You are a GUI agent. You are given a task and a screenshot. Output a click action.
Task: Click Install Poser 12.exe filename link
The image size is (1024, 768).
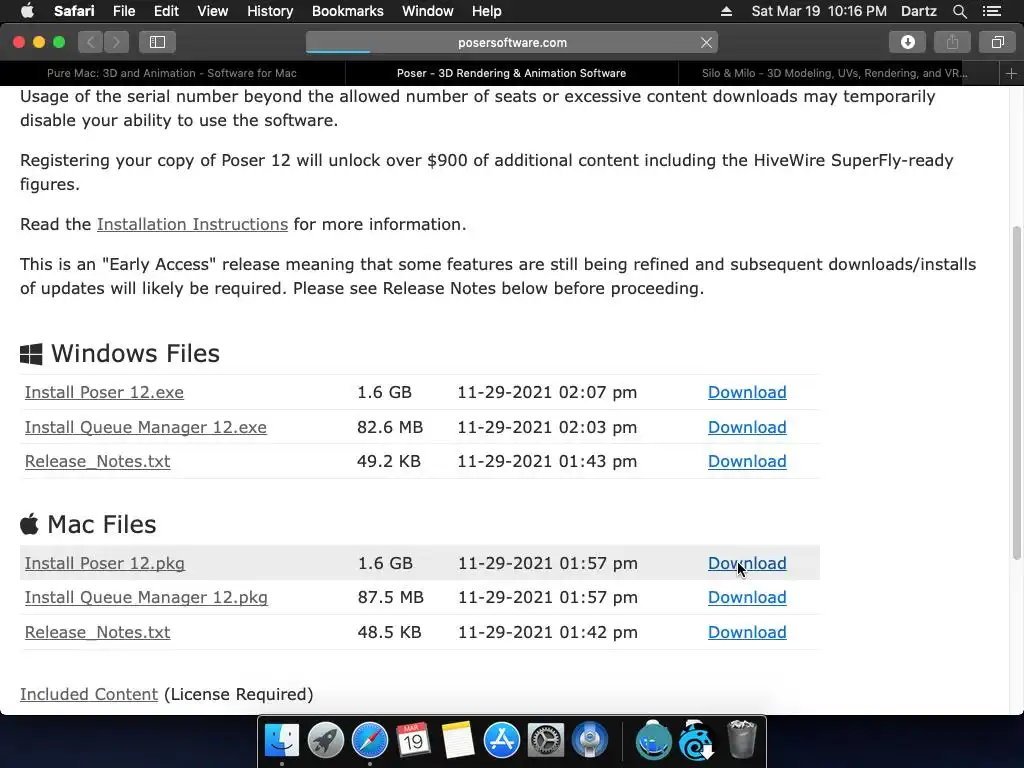[x=104, y=392]
